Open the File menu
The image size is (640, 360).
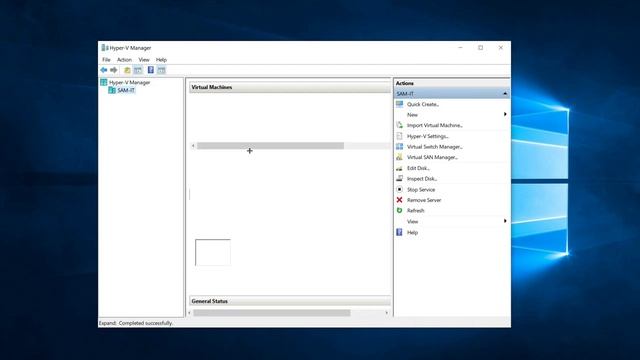(x=106, y=60)
